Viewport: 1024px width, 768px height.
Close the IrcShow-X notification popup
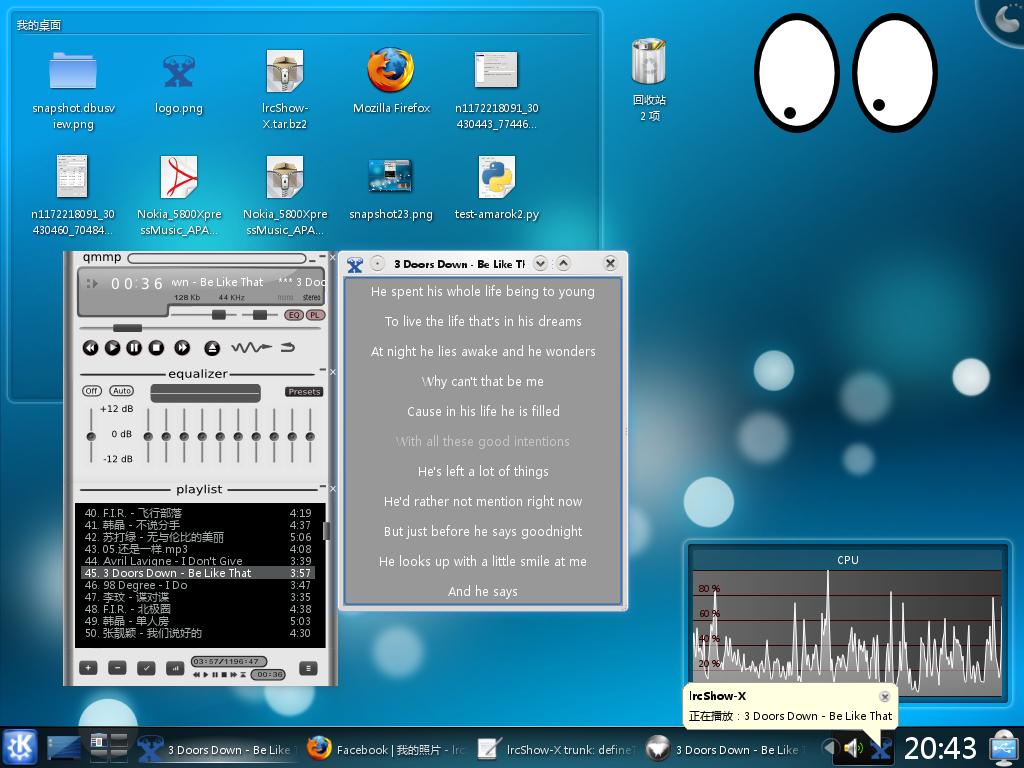[884, 696]
